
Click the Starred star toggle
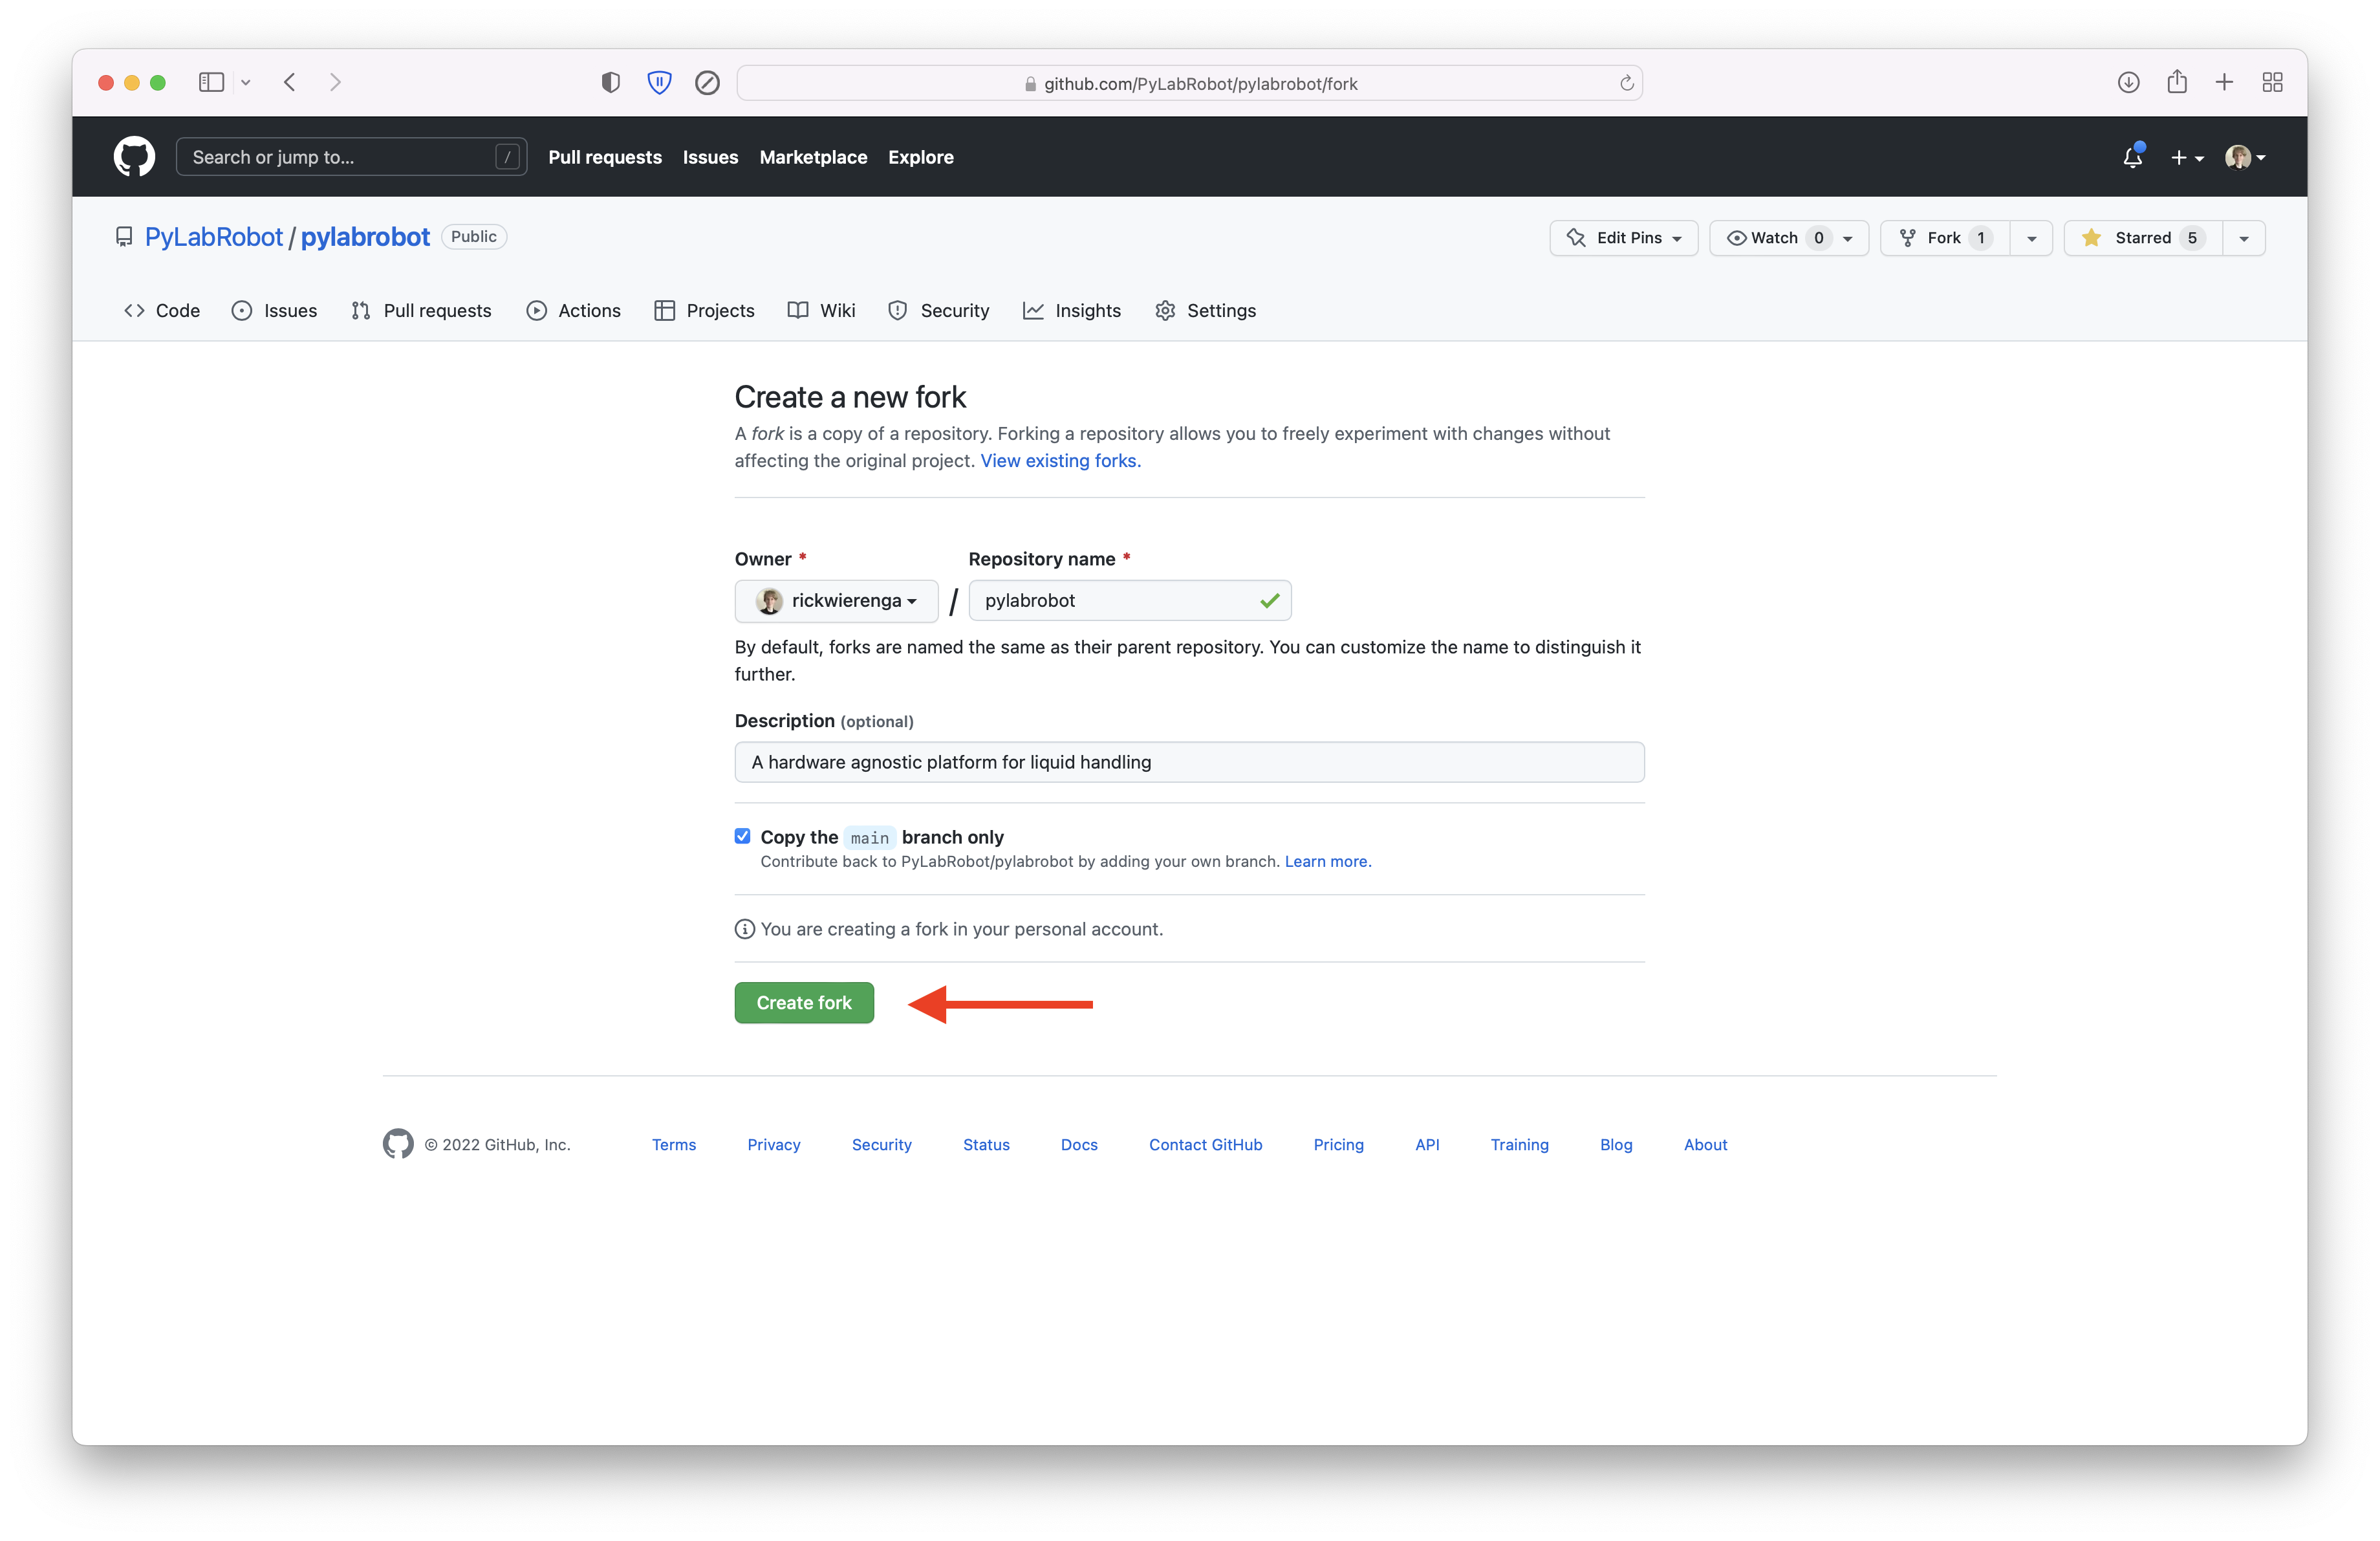point(2140,238)
